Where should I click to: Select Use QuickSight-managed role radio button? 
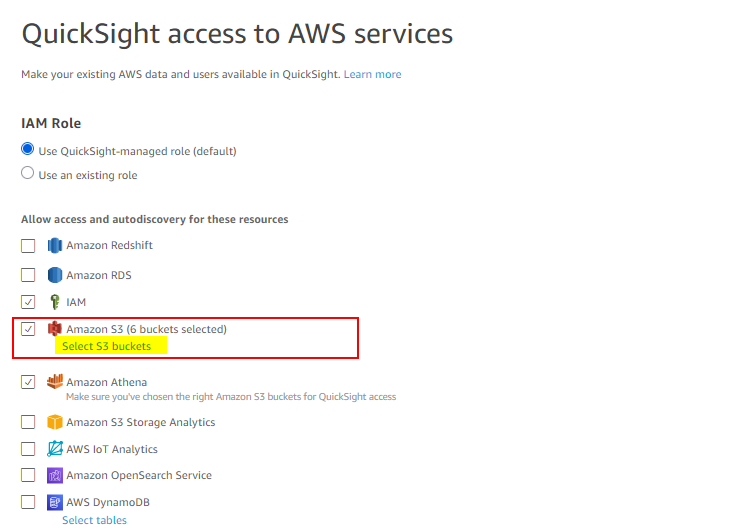(28, 149)
